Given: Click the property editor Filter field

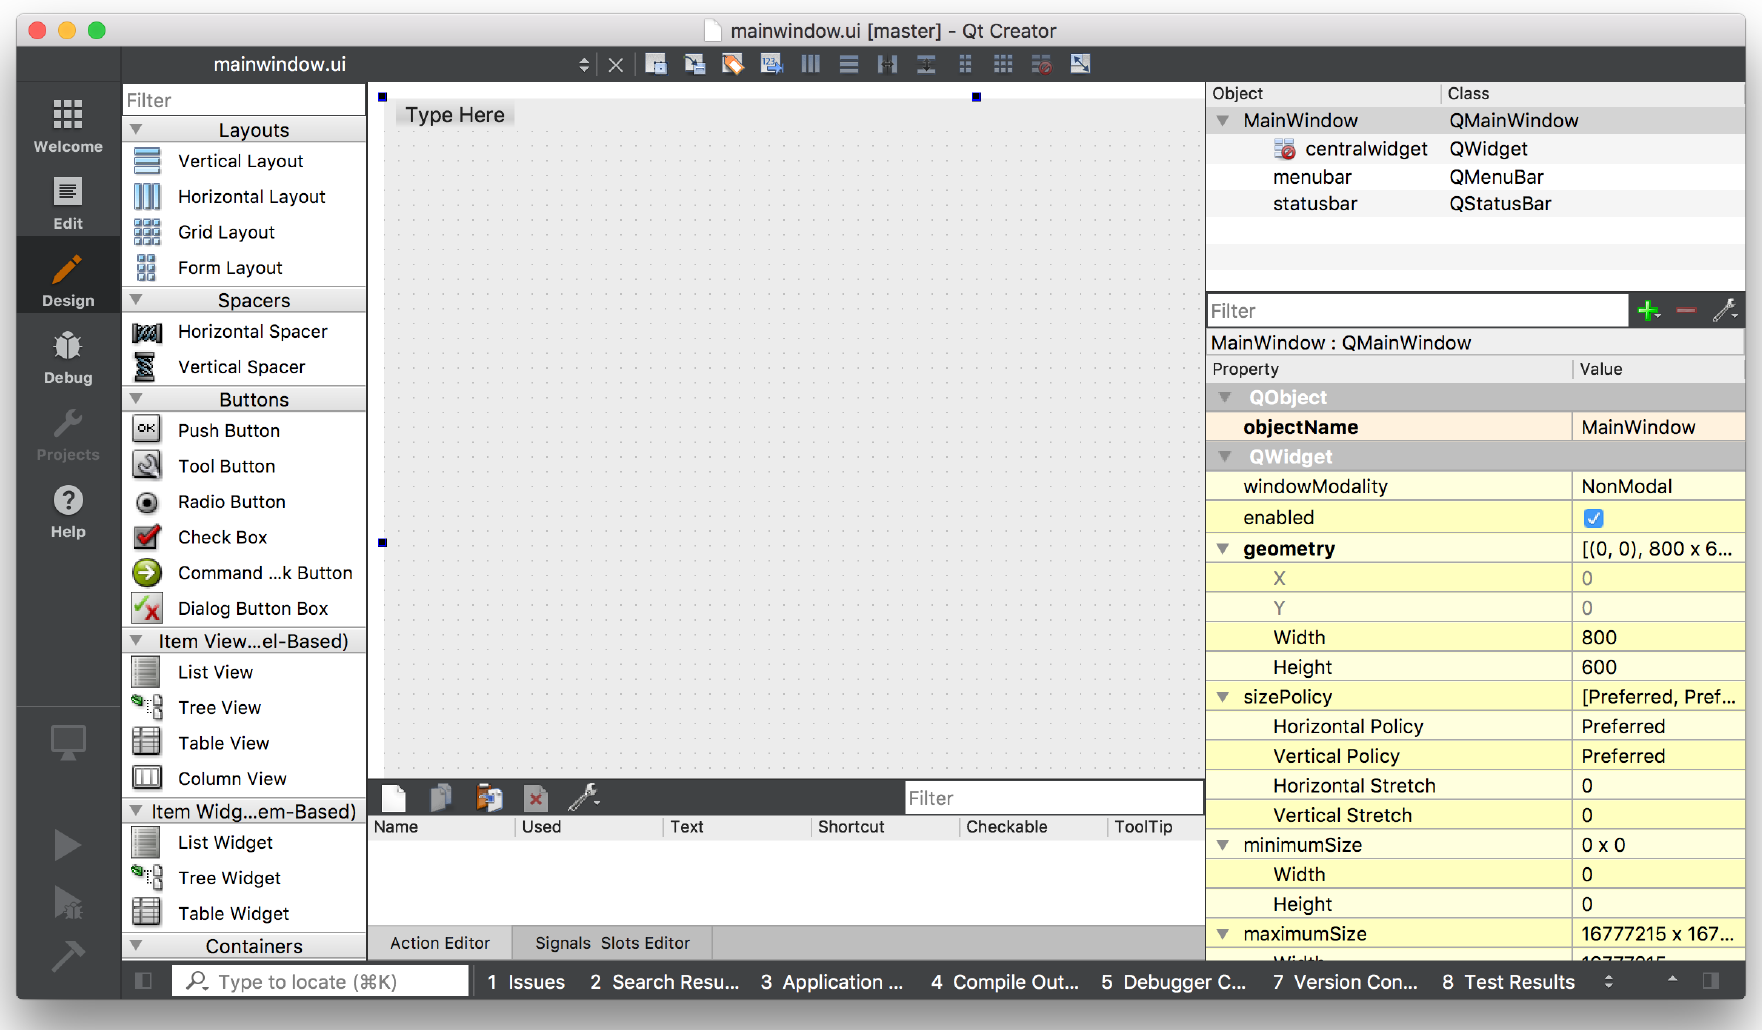Looking at the screenshot, I should pyautogui.click(x=1417, y=311).
